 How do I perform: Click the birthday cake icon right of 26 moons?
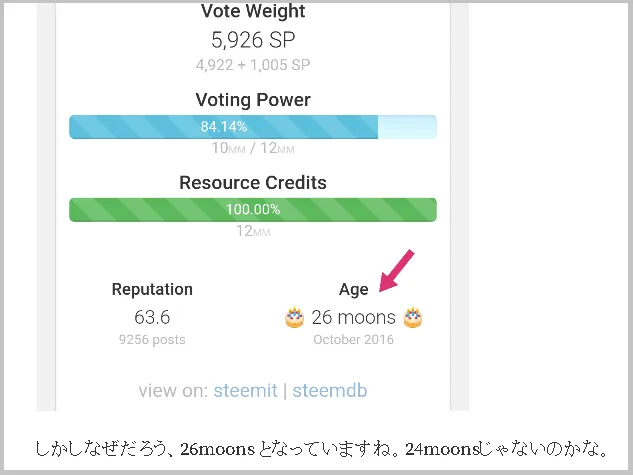pos(413,317)
